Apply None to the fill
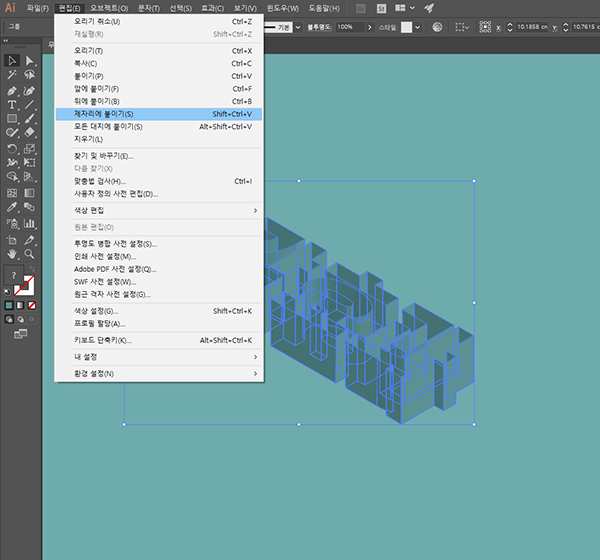The height and width of the screenshot is (560, 600). [x=32, y=305]
